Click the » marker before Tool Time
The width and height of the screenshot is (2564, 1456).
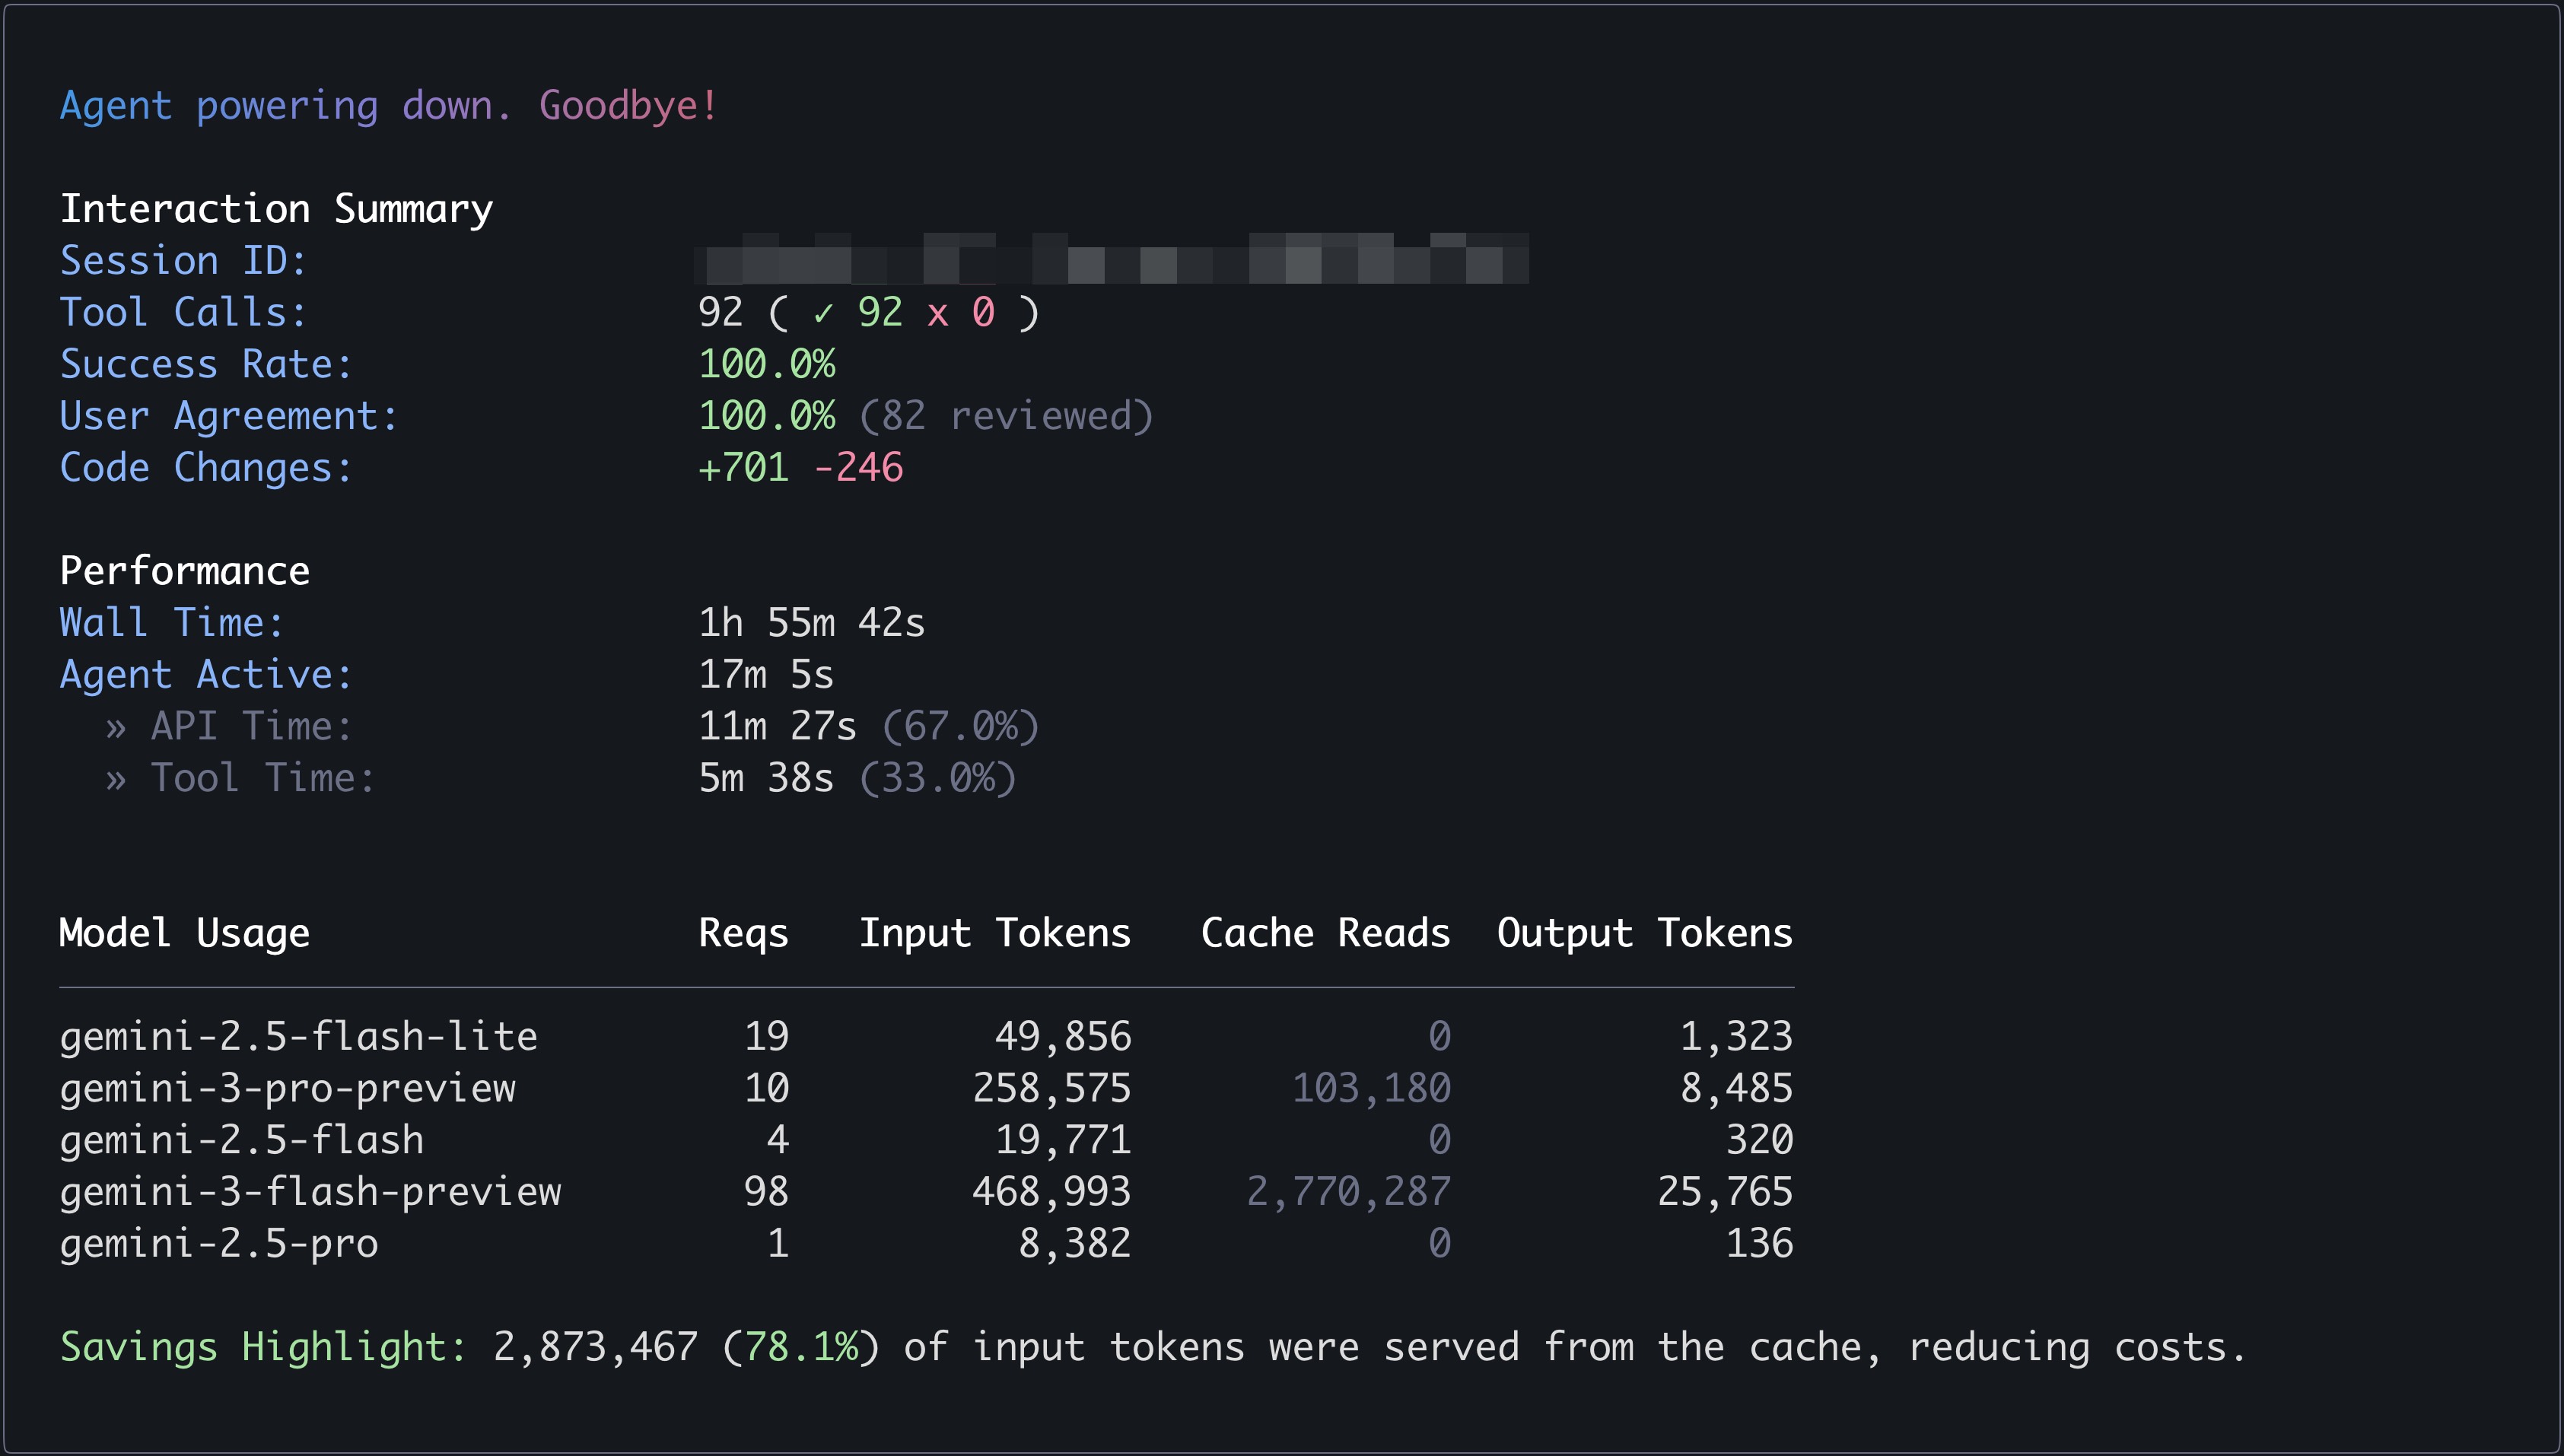tap(116, 779)
